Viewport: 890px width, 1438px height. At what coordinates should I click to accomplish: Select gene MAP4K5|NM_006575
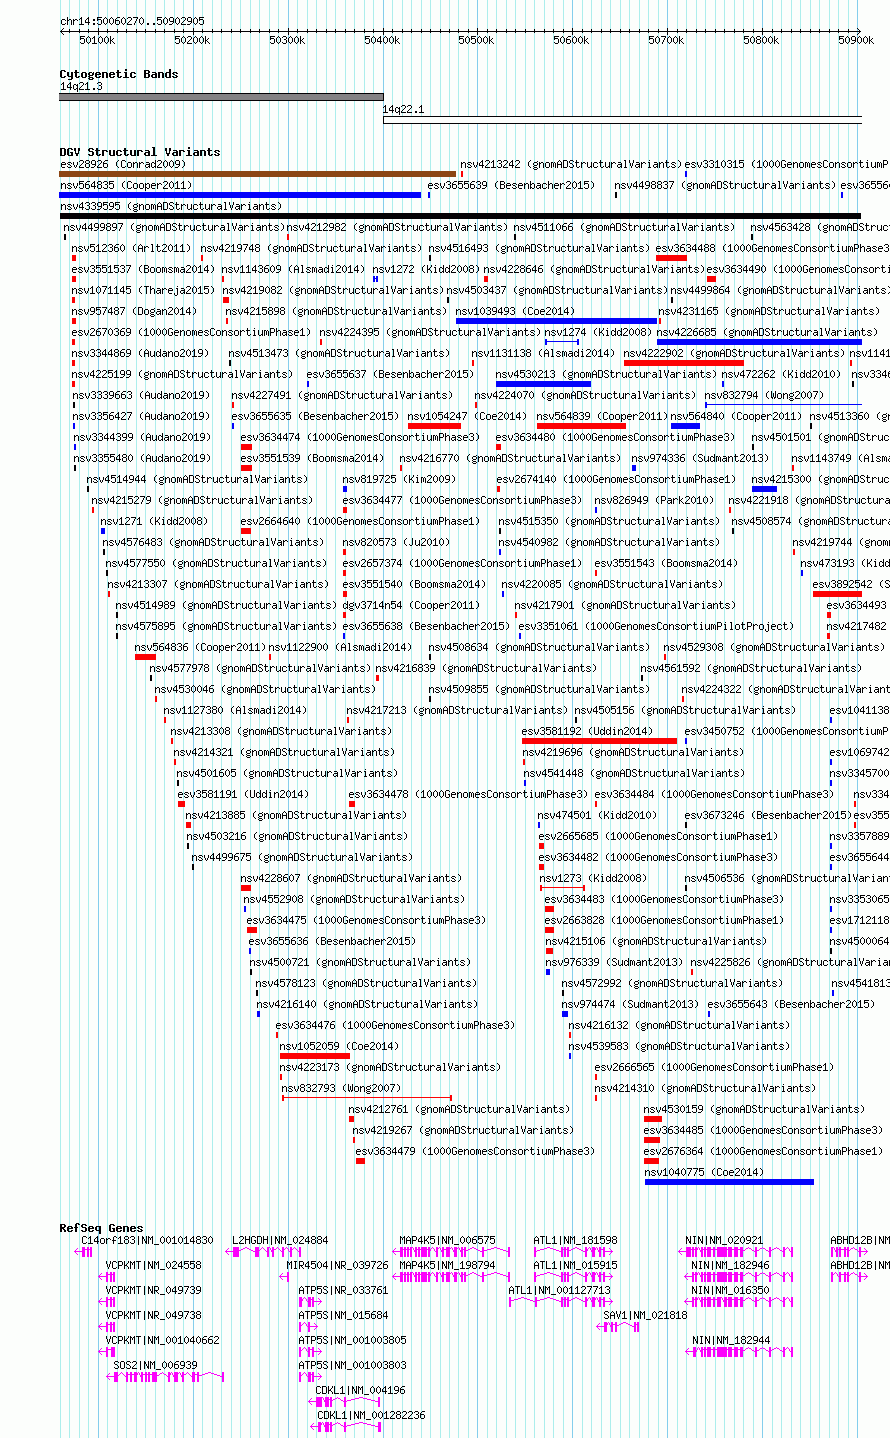coord(447,1240)
